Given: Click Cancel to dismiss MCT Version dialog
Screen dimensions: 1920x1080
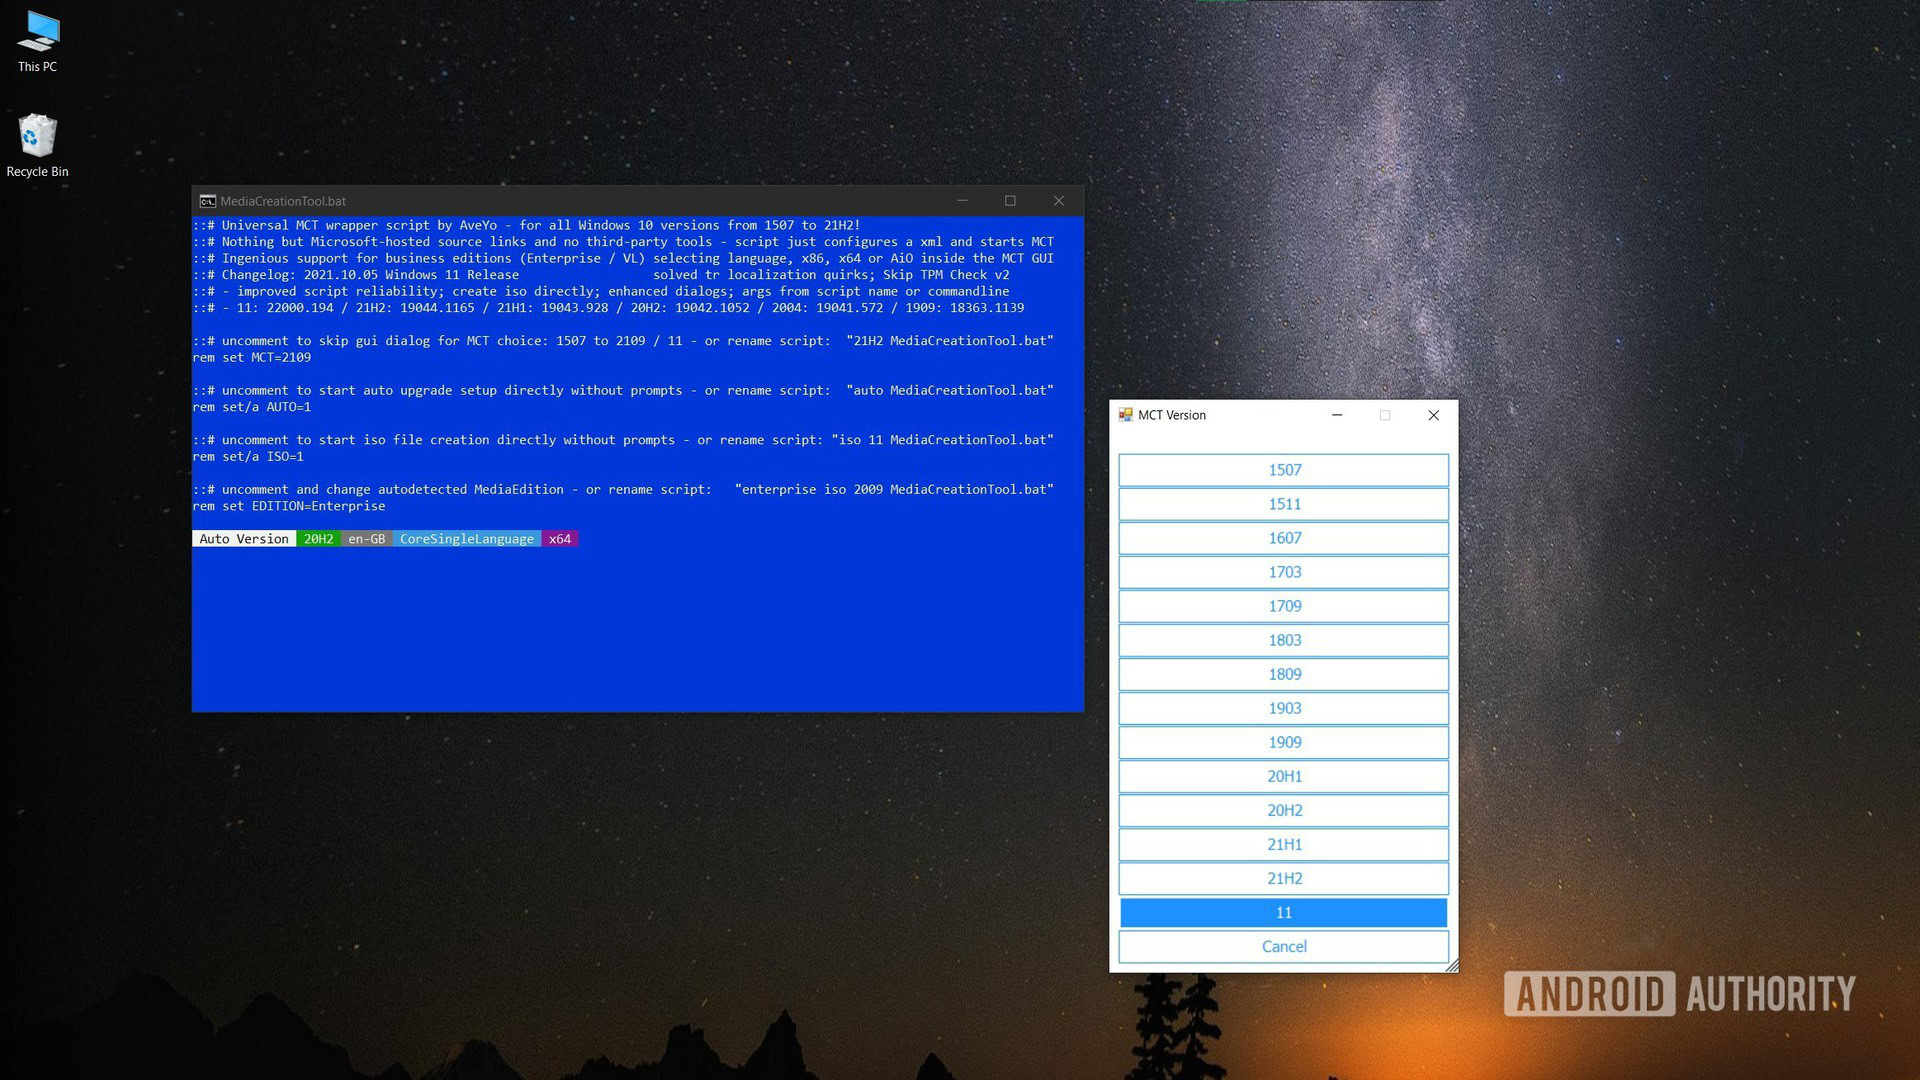Looking at the screenshot, I should click(x=1283, y=945).
